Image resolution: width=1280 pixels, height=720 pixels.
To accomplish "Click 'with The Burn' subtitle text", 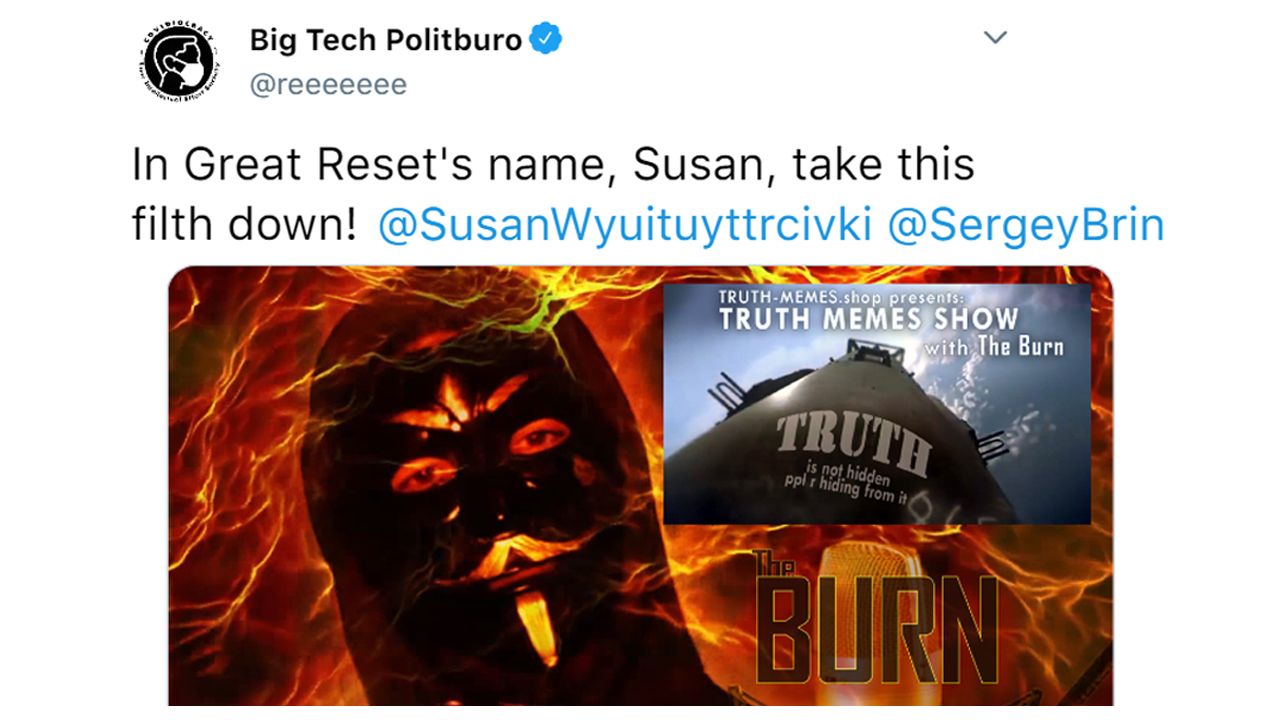I will (993, 347).
